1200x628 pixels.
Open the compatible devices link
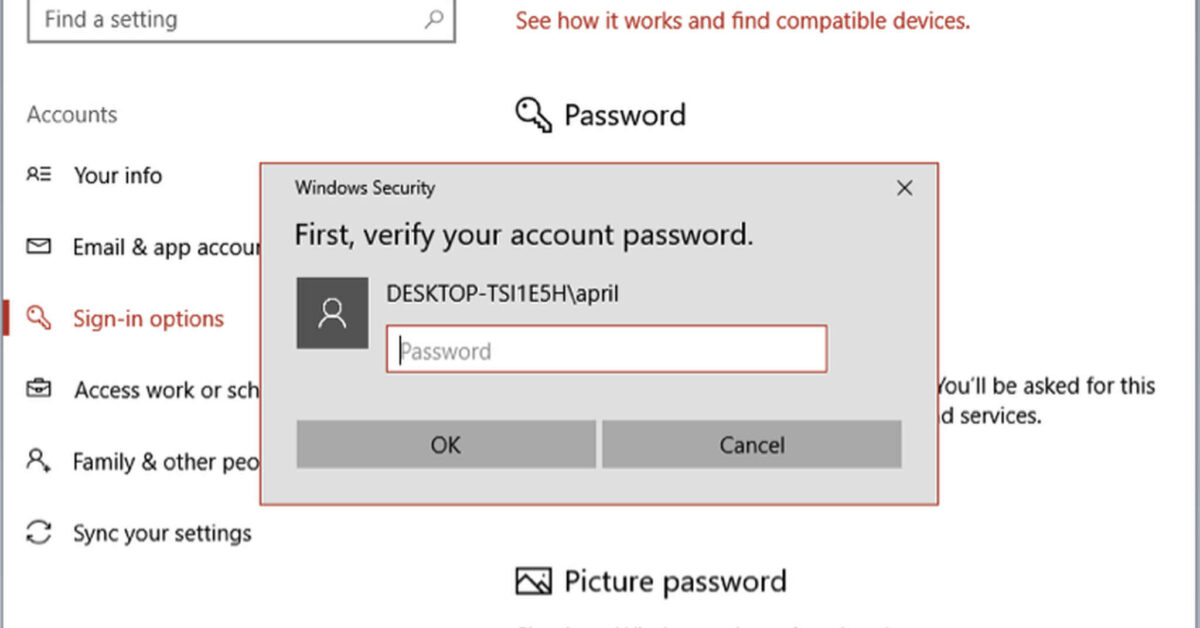(x=742, y=20)
